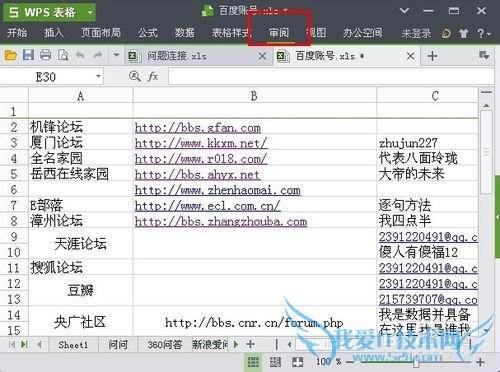Open link http://bbs.zhangzhouba.com
Image resolution: width=500 pixels, height=372 pixels.
pyautogui.click(x=221, y=222)
